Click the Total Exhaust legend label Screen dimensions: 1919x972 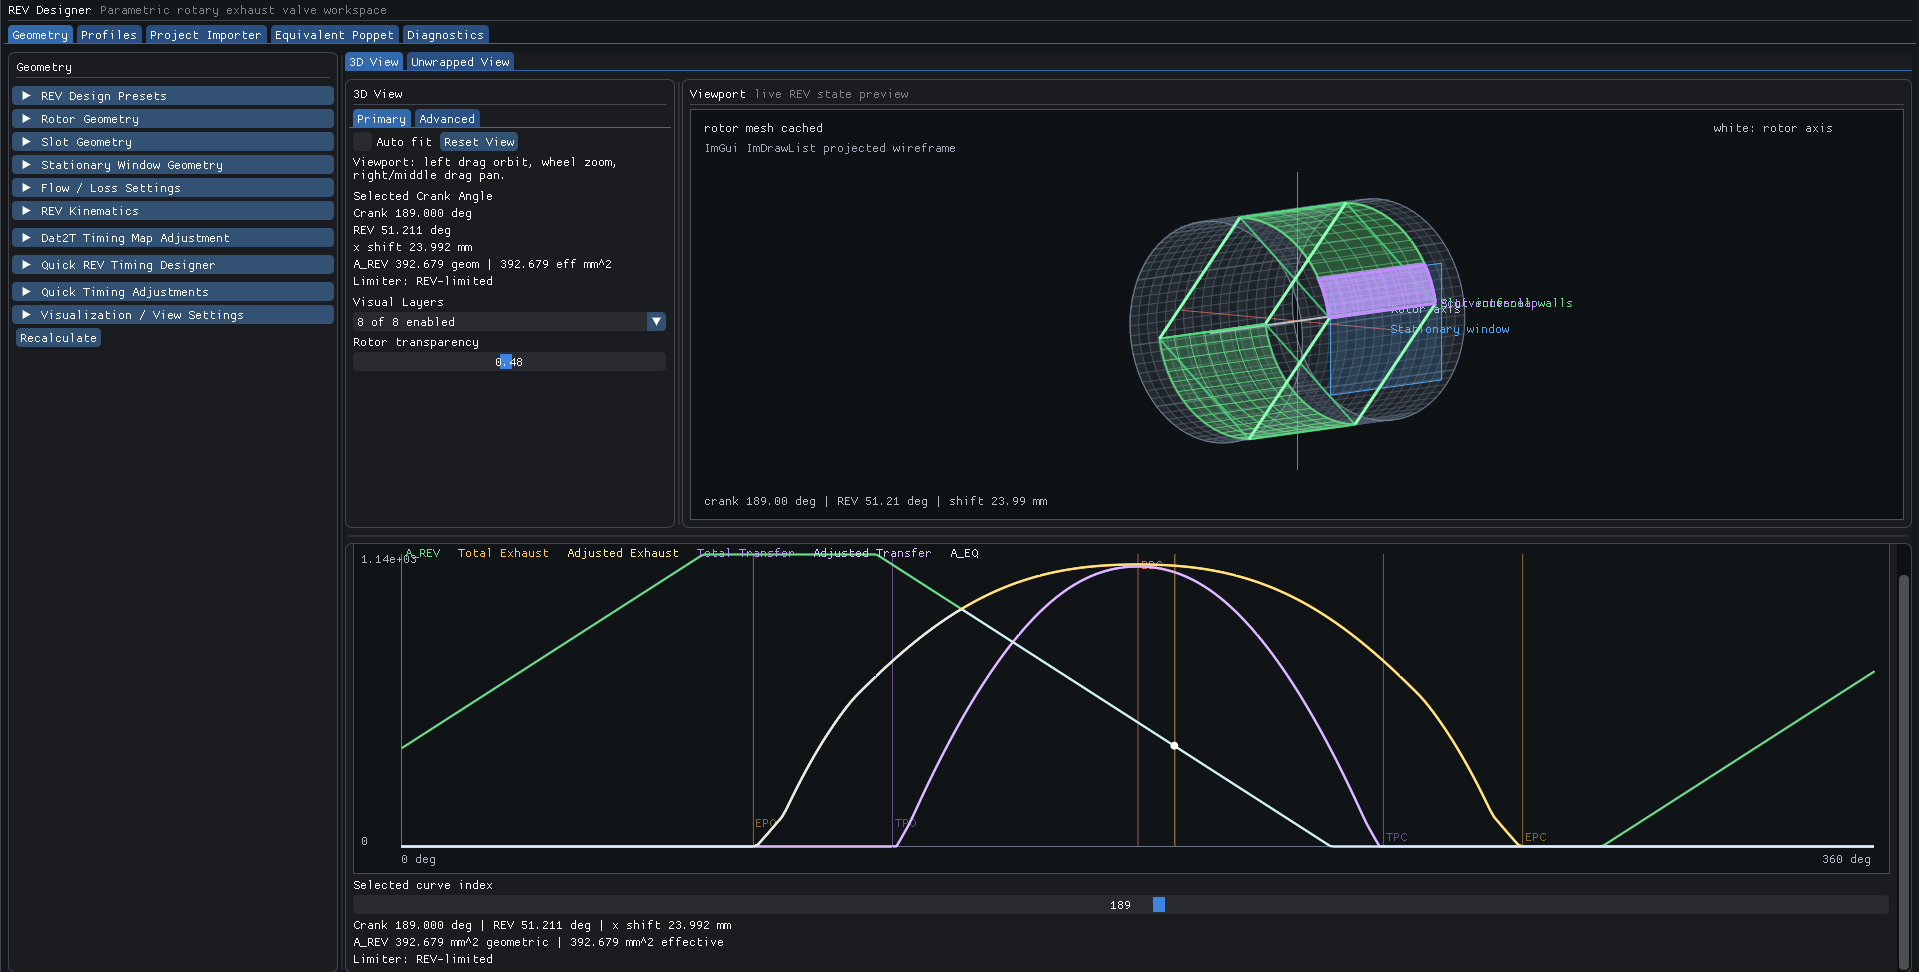click(503, 553)
